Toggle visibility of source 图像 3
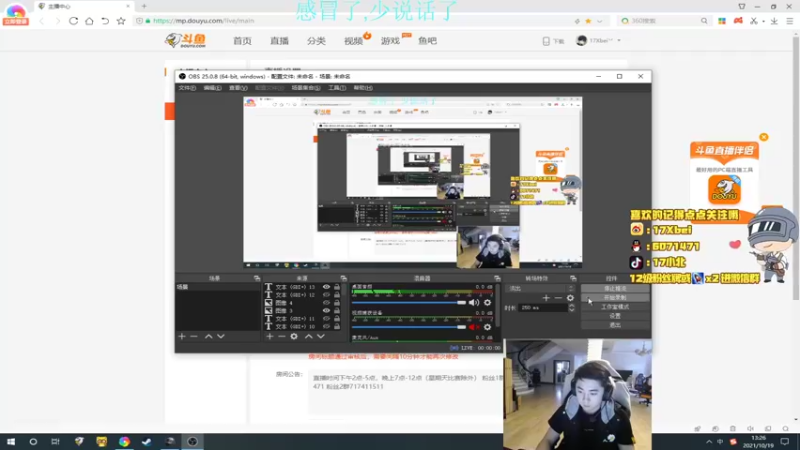This screenshot has width=800, height=450. [x=326, y=310]
